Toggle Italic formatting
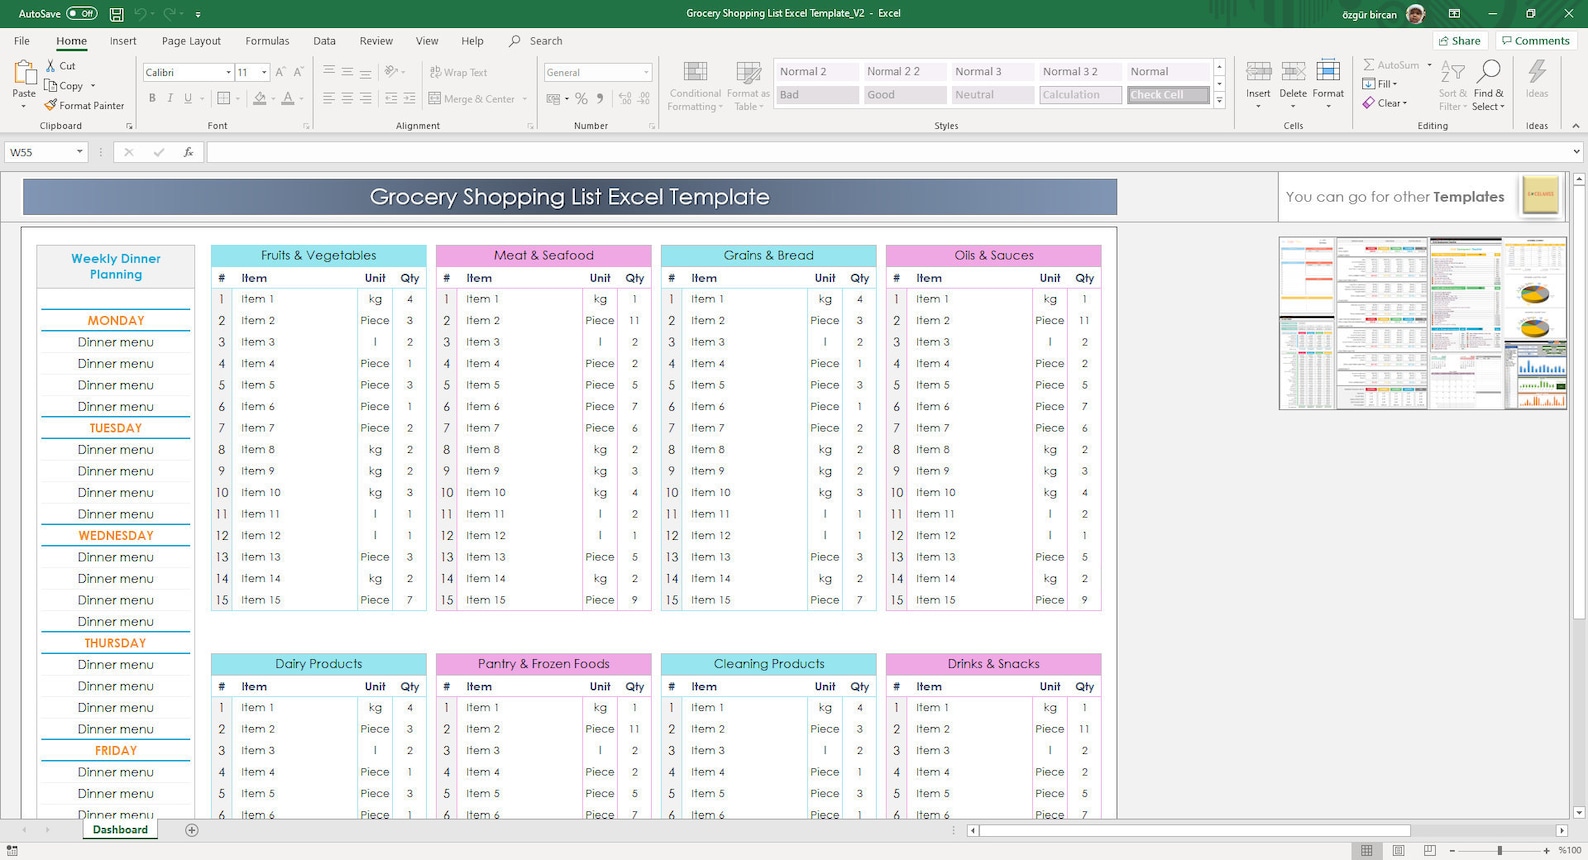 point(170,98)
